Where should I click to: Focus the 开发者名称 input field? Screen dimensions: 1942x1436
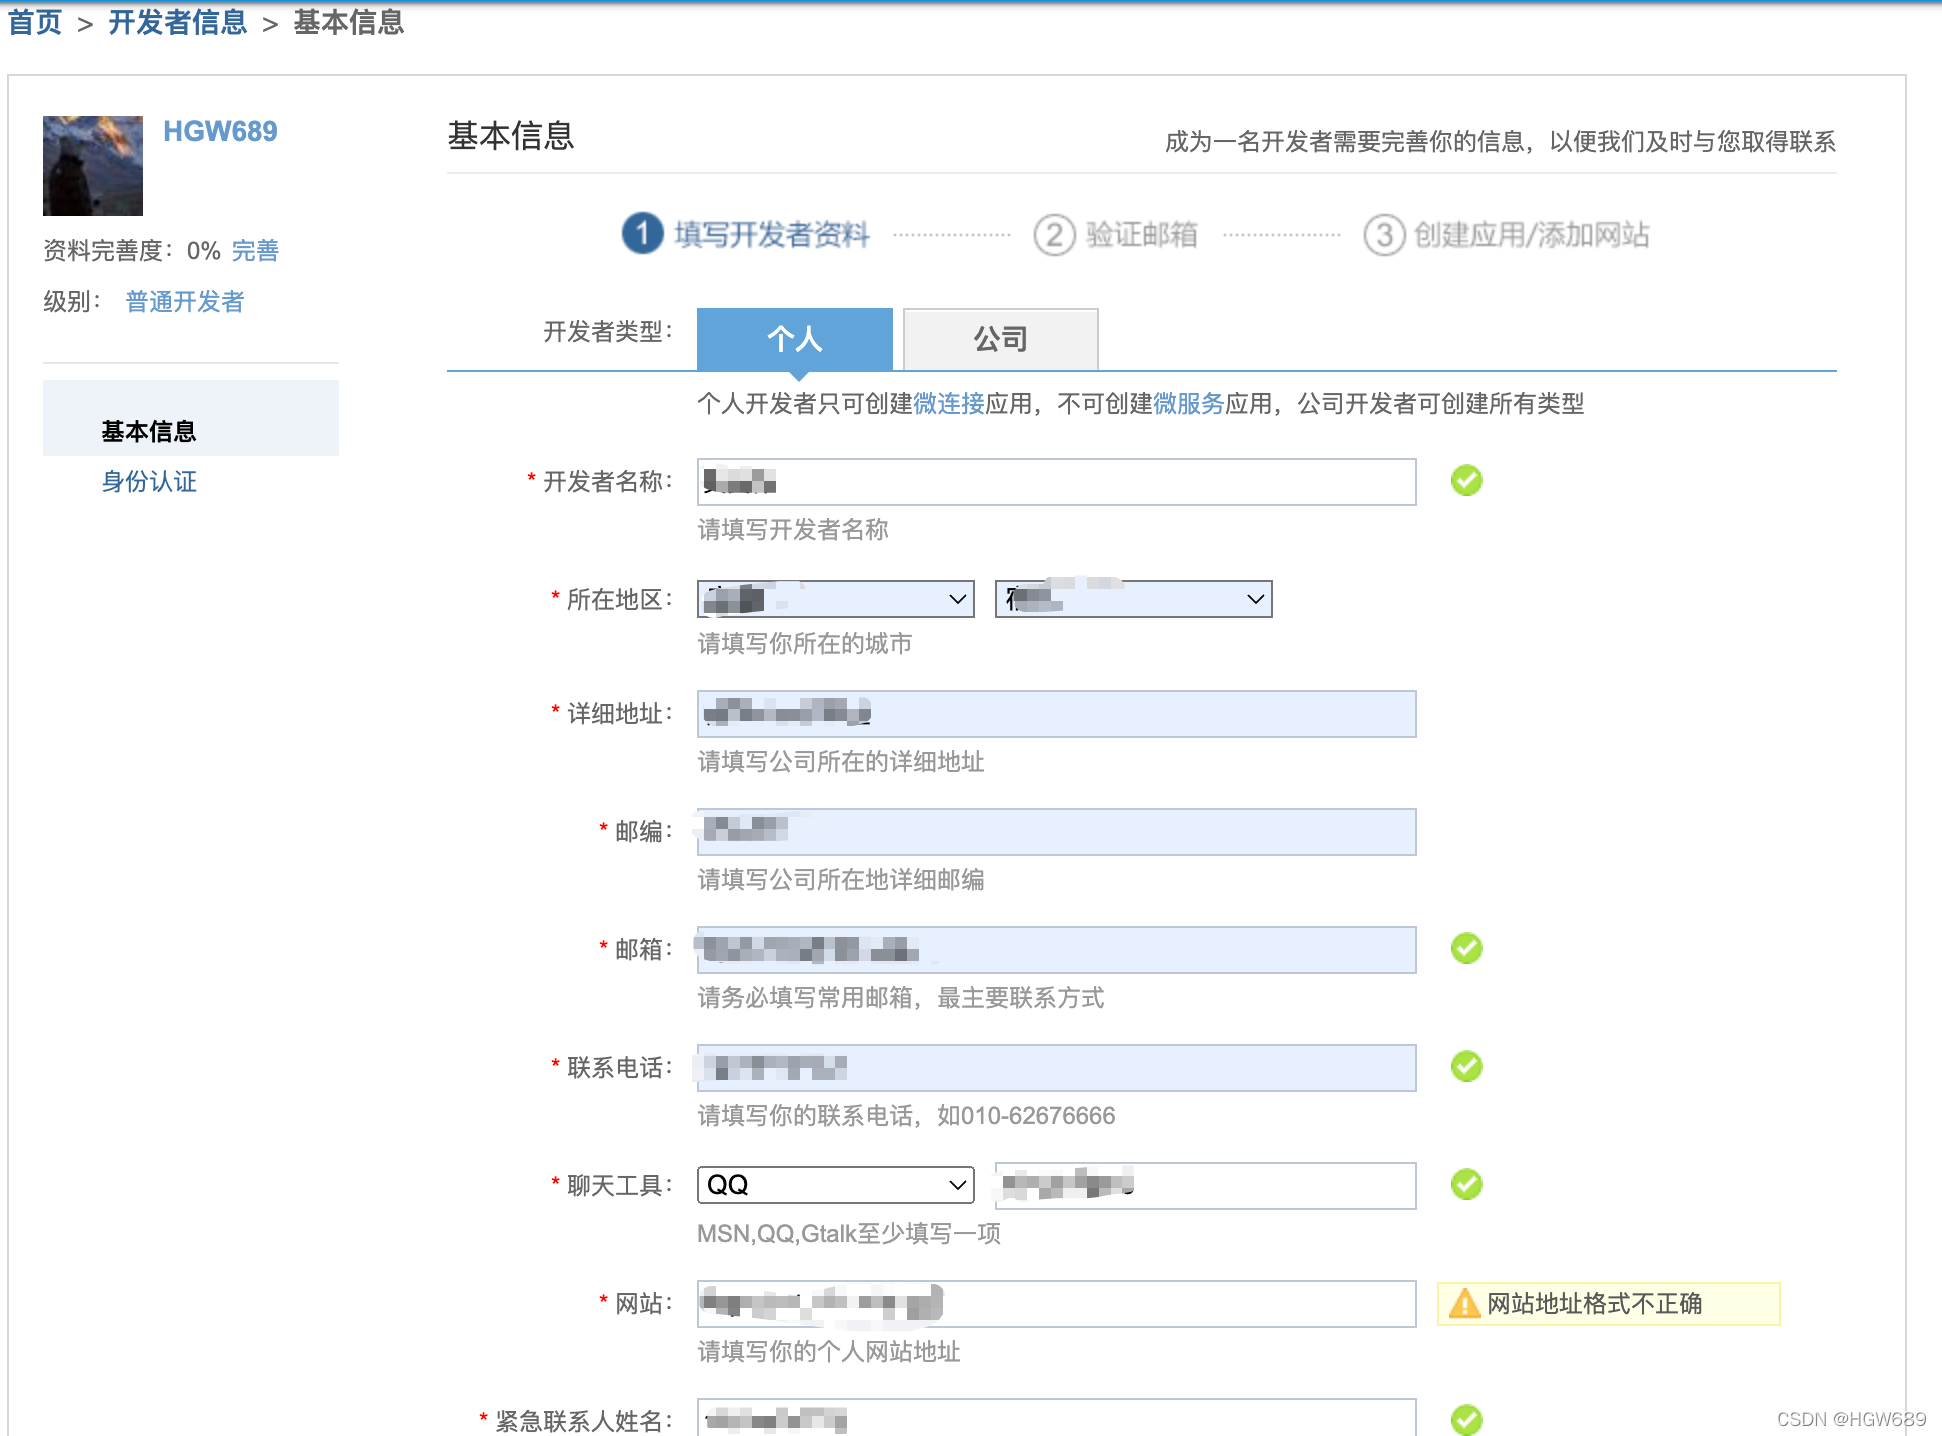coord(1057,482)
